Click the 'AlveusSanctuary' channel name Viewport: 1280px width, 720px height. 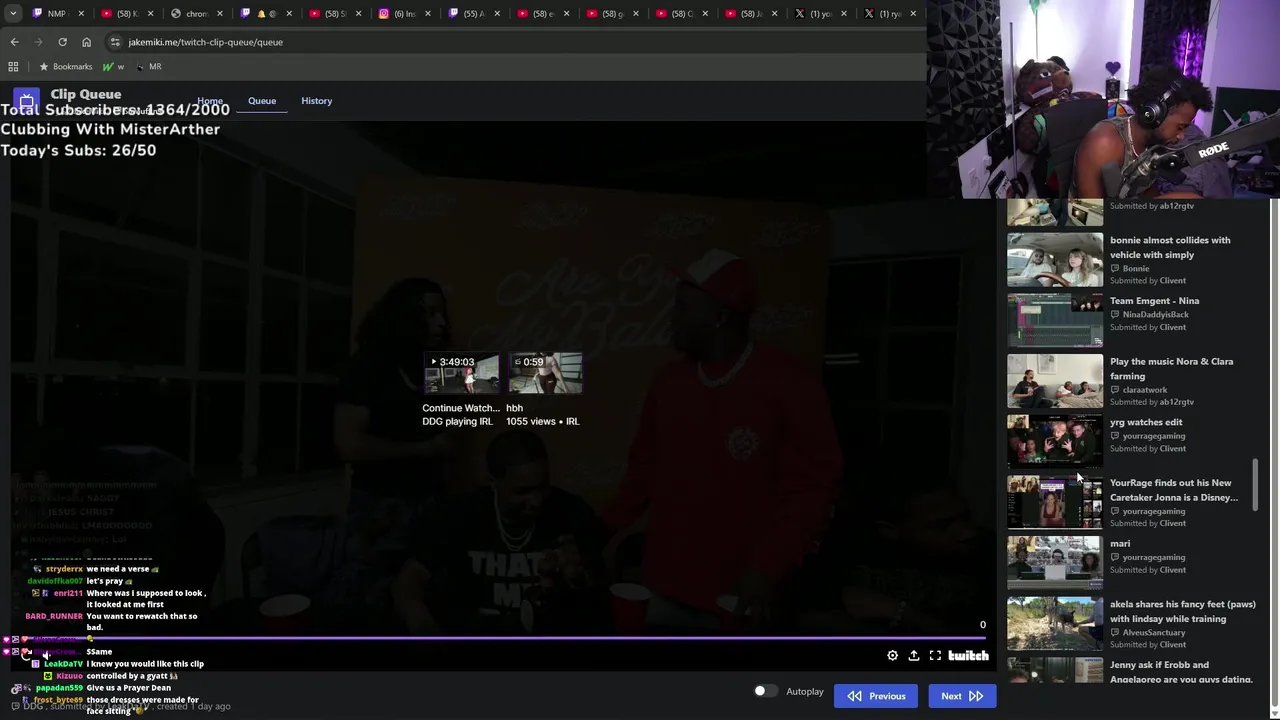tap(1154, 632)
